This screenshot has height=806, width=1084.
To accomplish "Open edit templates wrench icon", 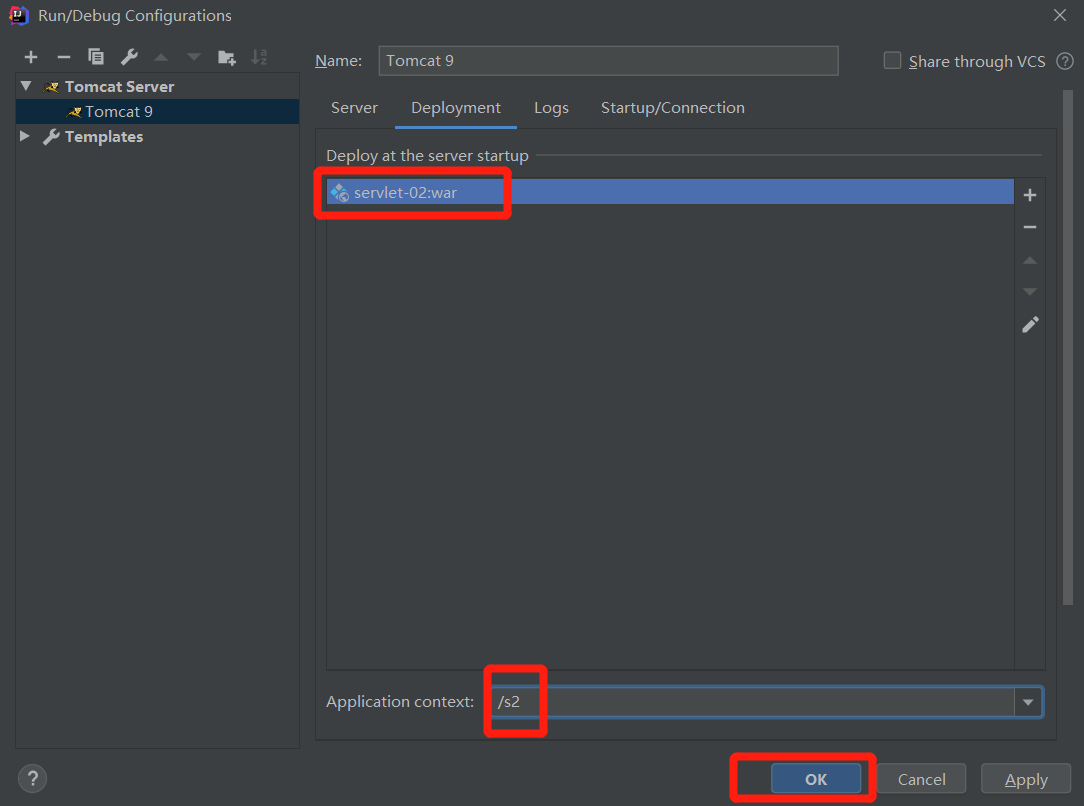I will coord(129,57).
